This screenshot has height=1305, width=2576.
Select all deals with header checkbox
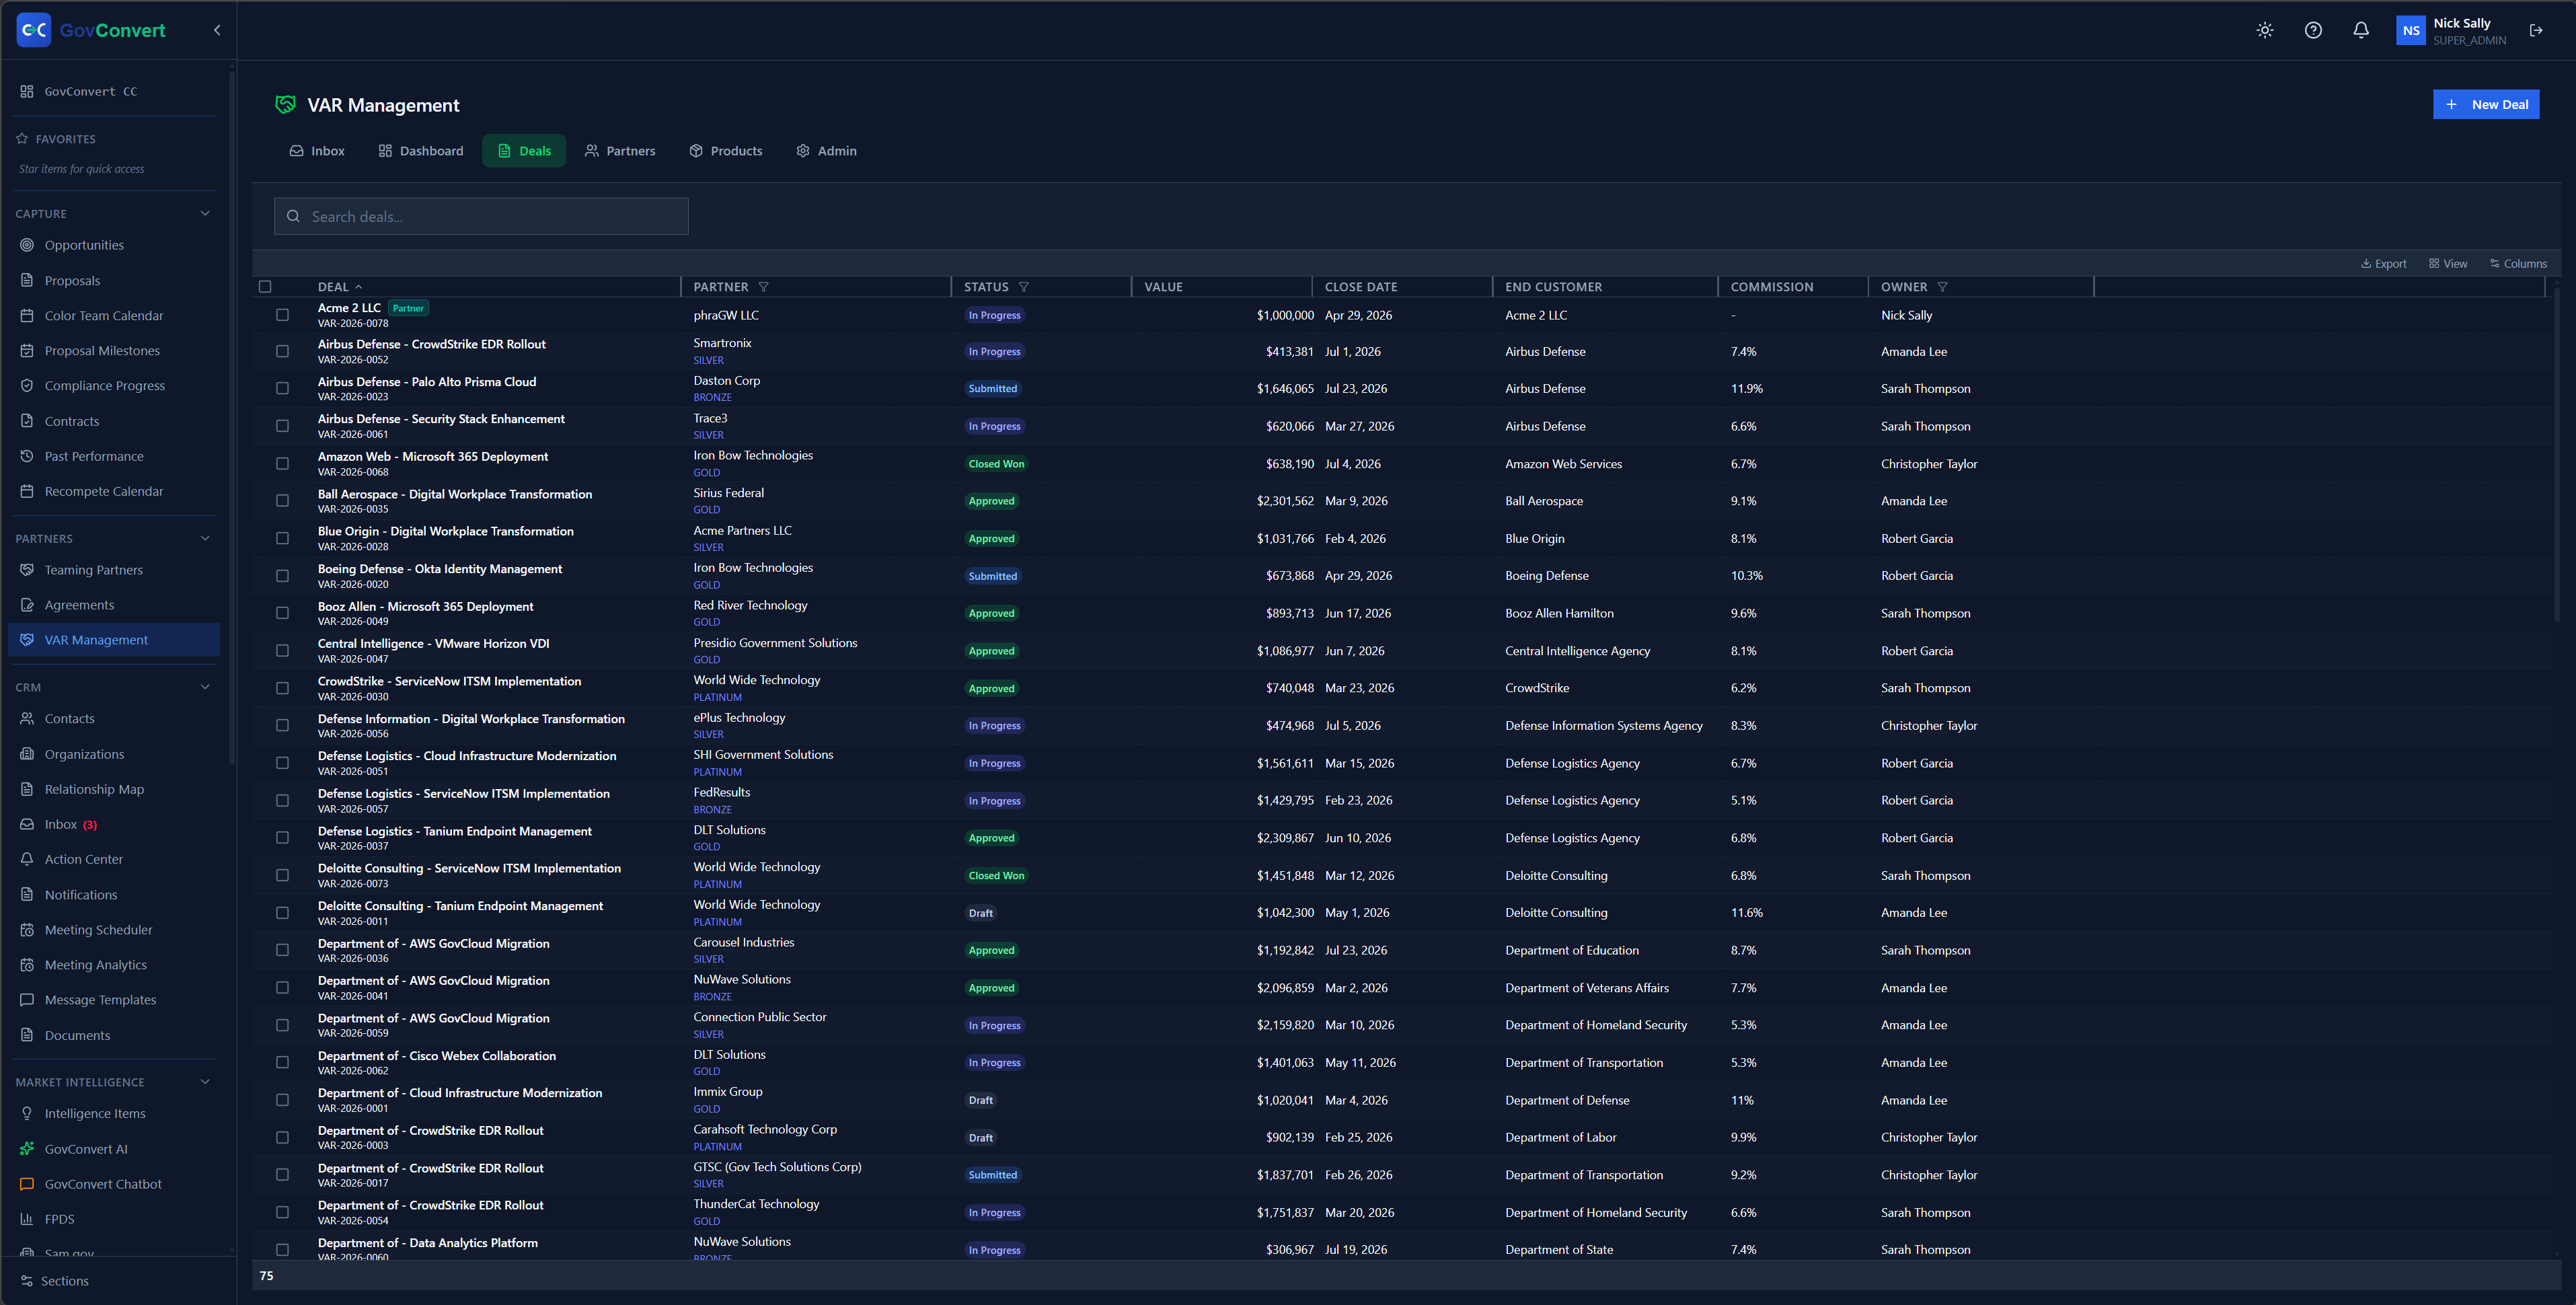(x=265, y=287)
